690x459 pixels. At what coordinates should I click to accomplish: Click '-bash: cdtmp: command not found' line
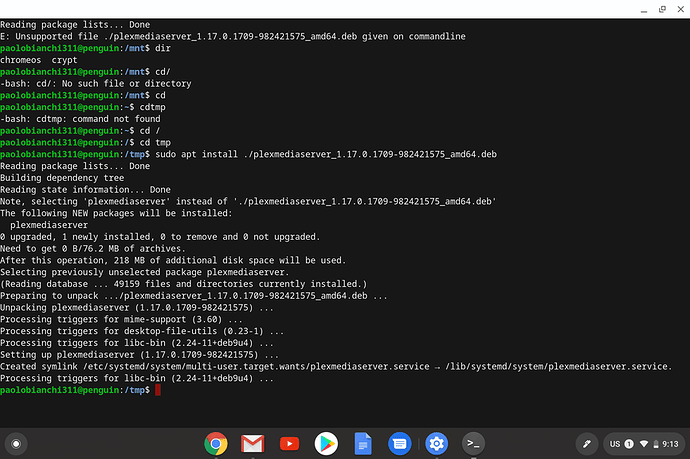point(80,119)
